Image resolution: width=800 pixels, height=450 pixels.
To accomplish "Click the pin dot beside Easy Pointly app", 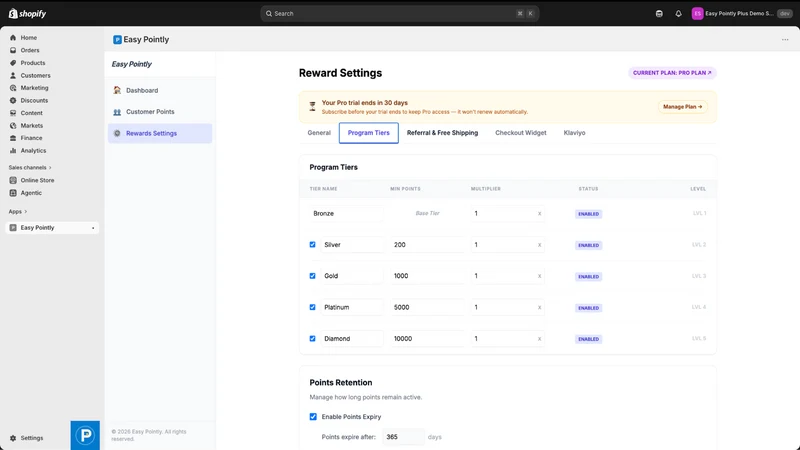I will (x=93, y=228).
